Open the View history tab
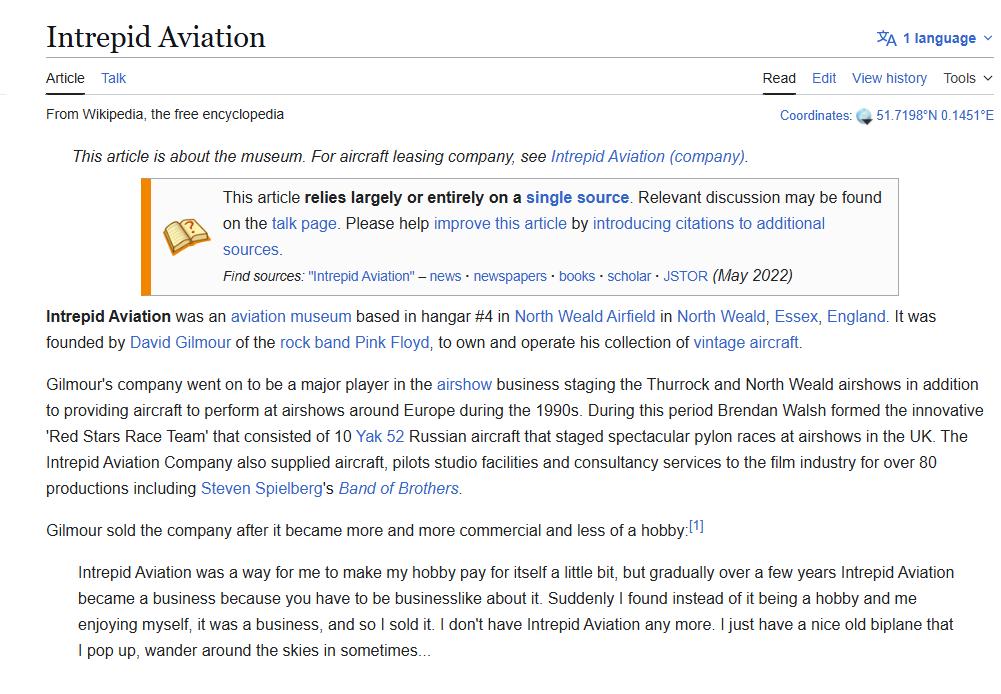Image resolution: width=1001 pixels, height=694 pixels. click(889, 78)
